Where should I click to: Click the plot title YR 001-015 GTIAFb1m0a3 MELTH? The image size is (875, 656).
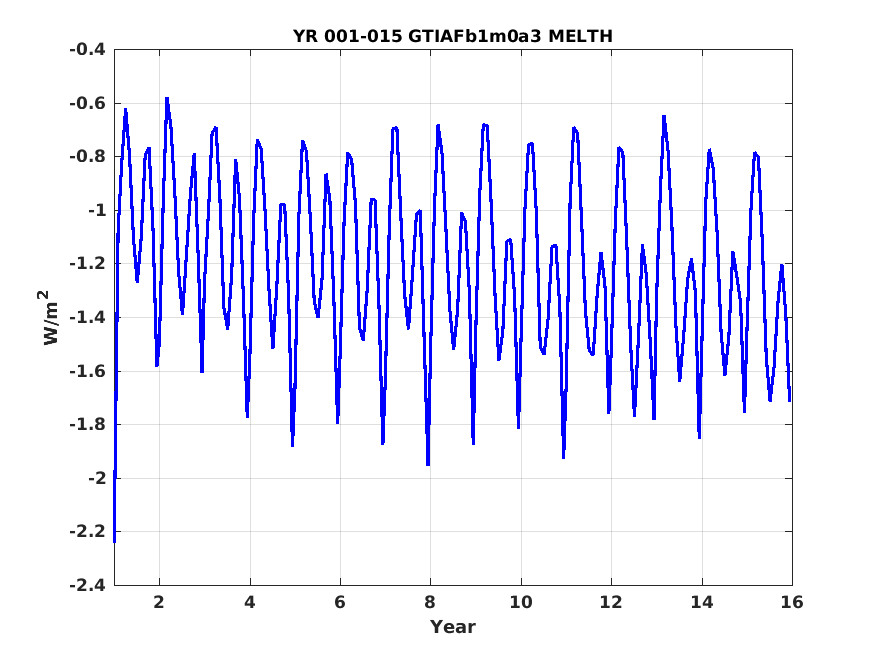pyautogui.click(x=453, y=36)
